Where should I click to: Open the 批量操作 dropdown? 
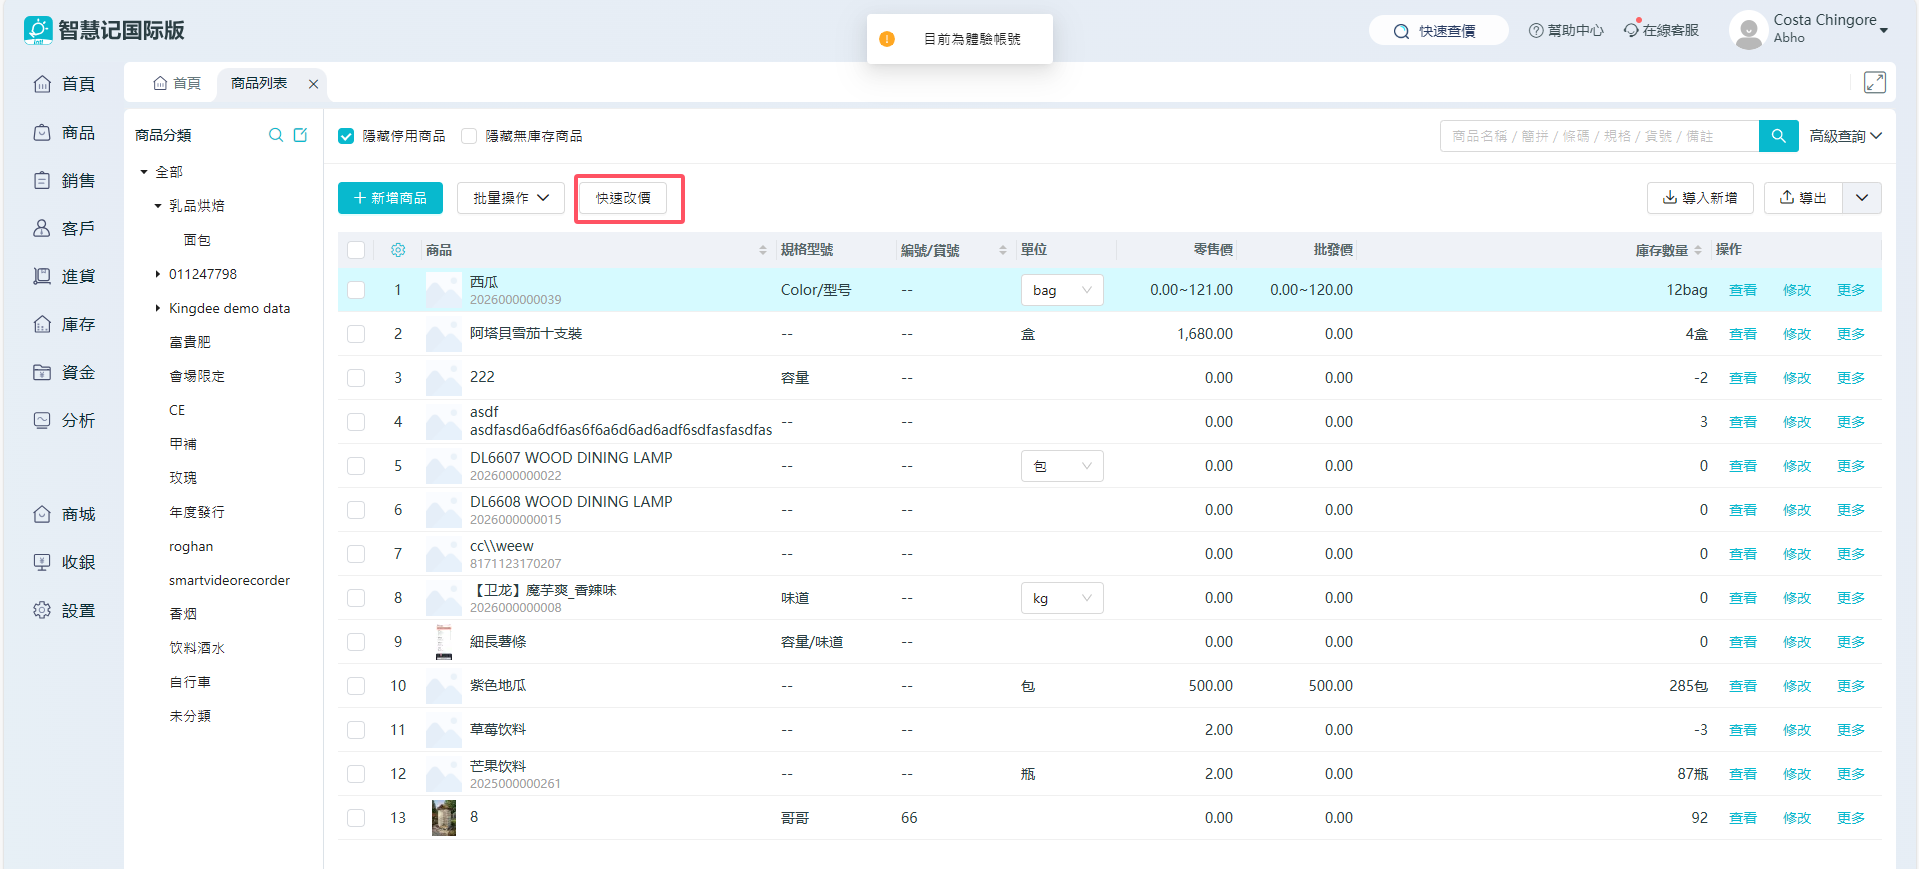pyautogui.click(x=511, y=198)
